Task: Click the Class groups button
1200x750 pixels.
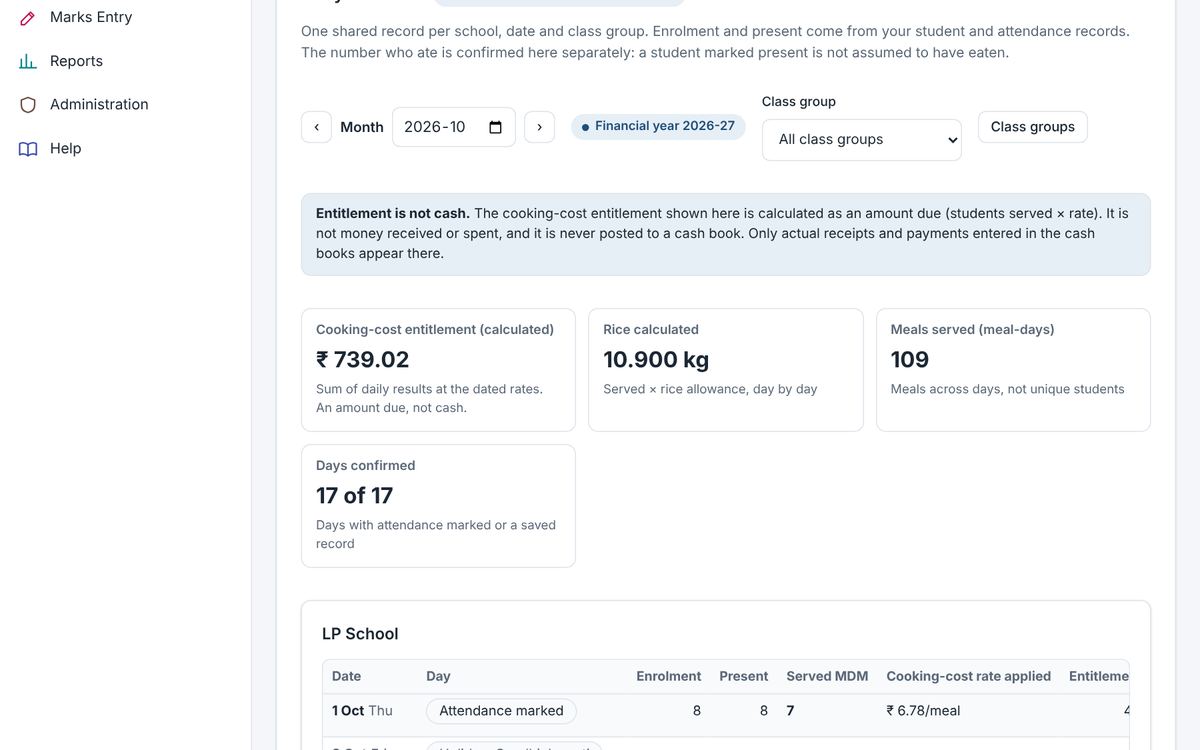Action: [1033, 127]
